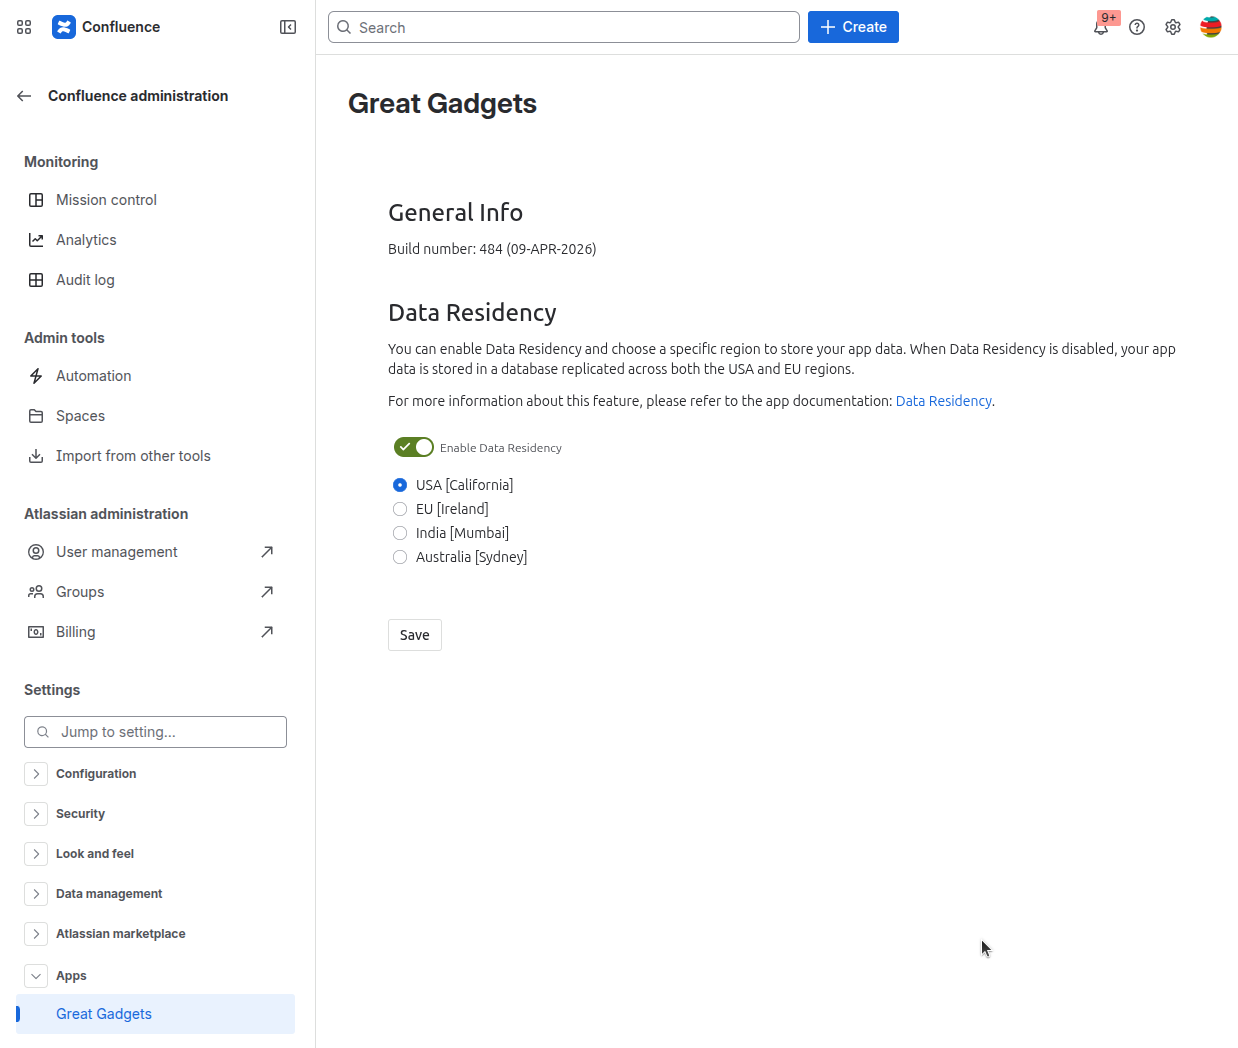Click the User management person icon

click(36, 552)
